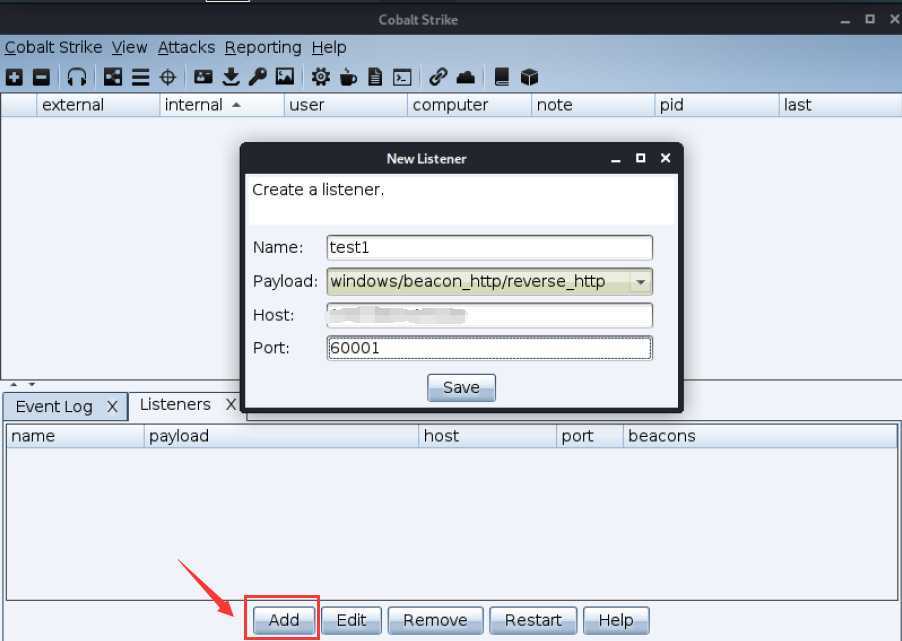Viewport: 902px width, 641px height.
Task: Open the View menu
Action: point(129,47)
